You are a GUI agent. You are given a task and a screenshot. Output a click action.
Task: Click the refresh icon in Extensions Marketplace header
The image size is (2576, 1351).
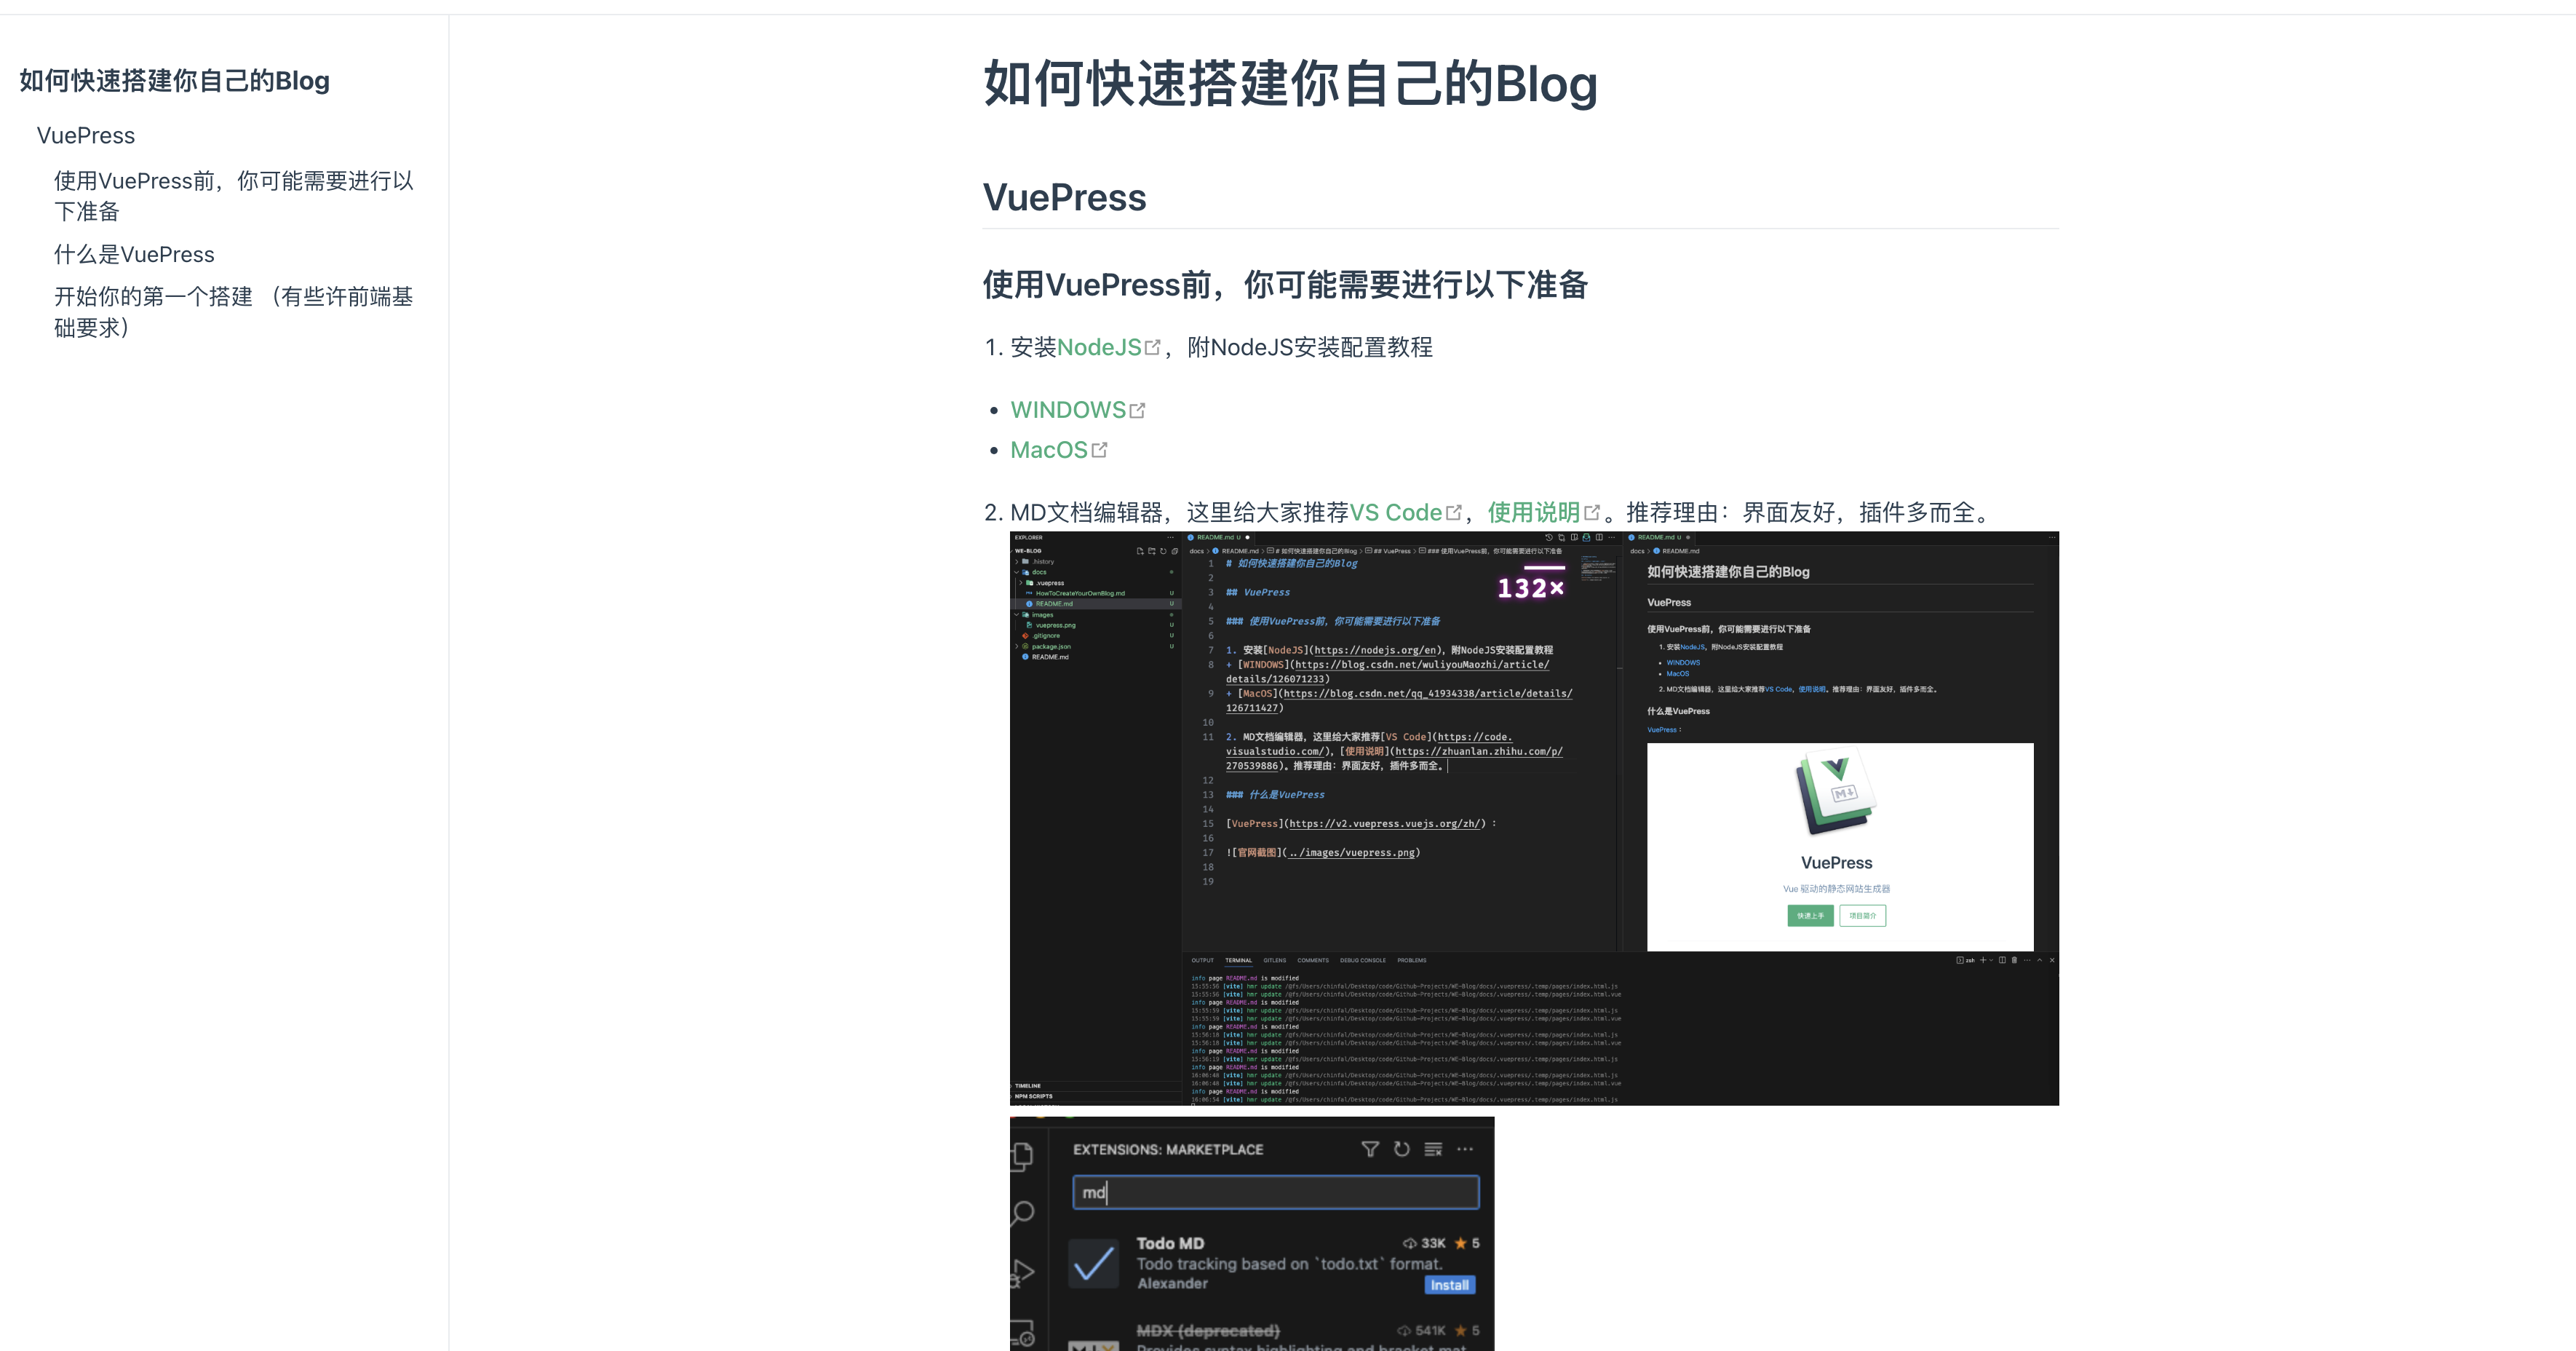pyautogui.click(x=1402, y=1149)
